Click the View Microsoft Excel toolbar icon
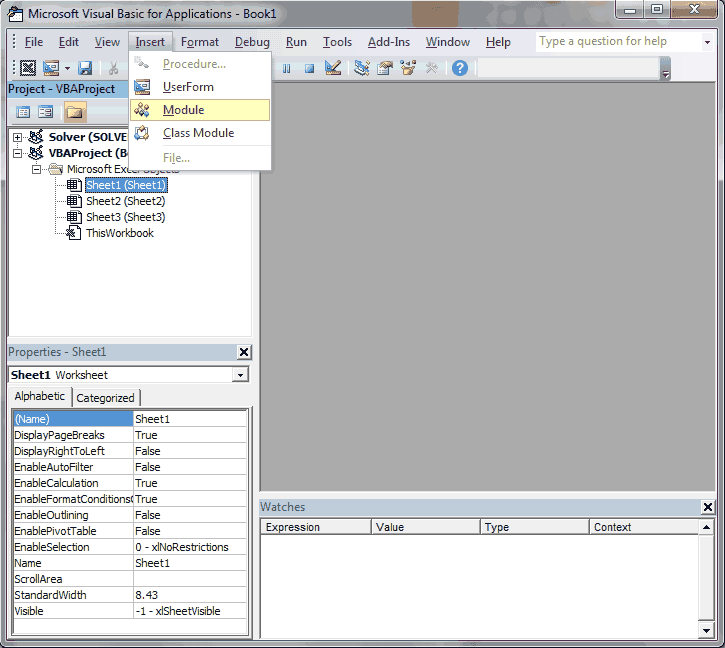Image resolution: width=725 pixels, height=648 pixels. click(28, 68)
